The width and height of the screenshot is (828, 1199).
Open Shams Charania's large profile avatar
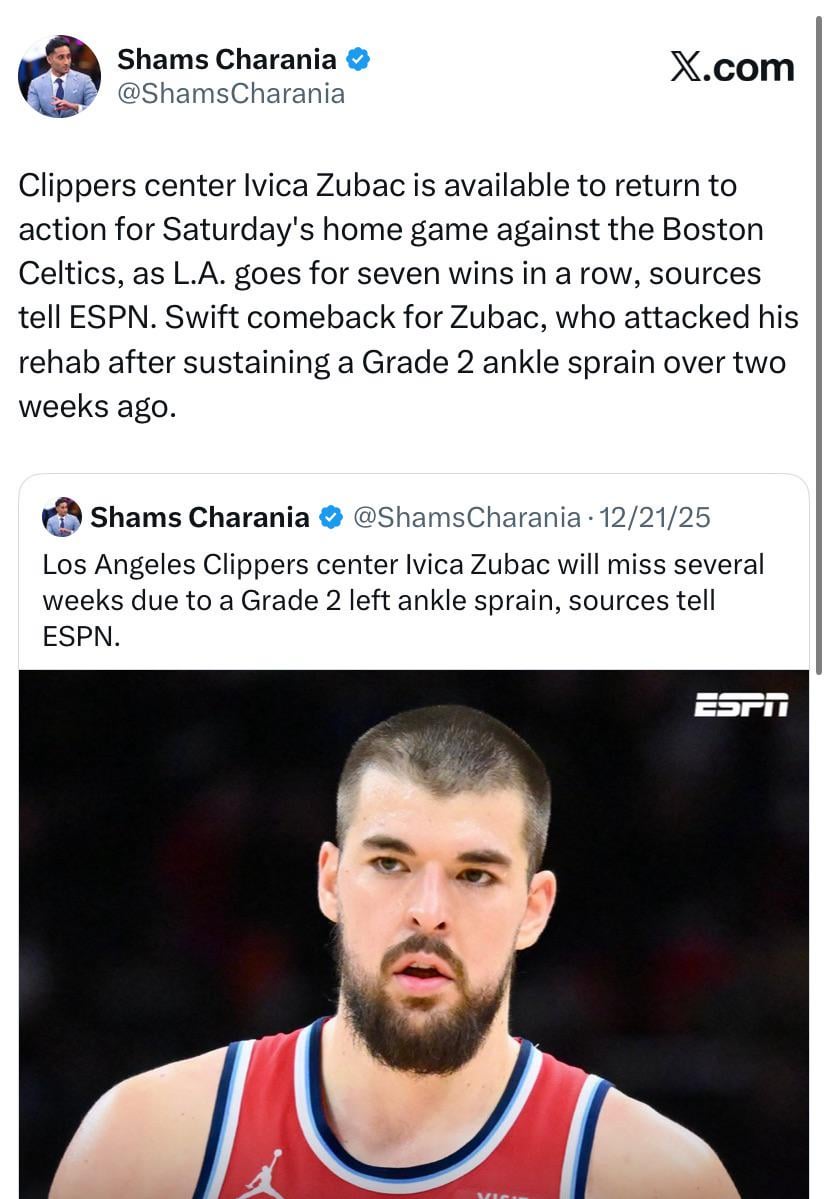pyautogui.click(x=59, y=76)
